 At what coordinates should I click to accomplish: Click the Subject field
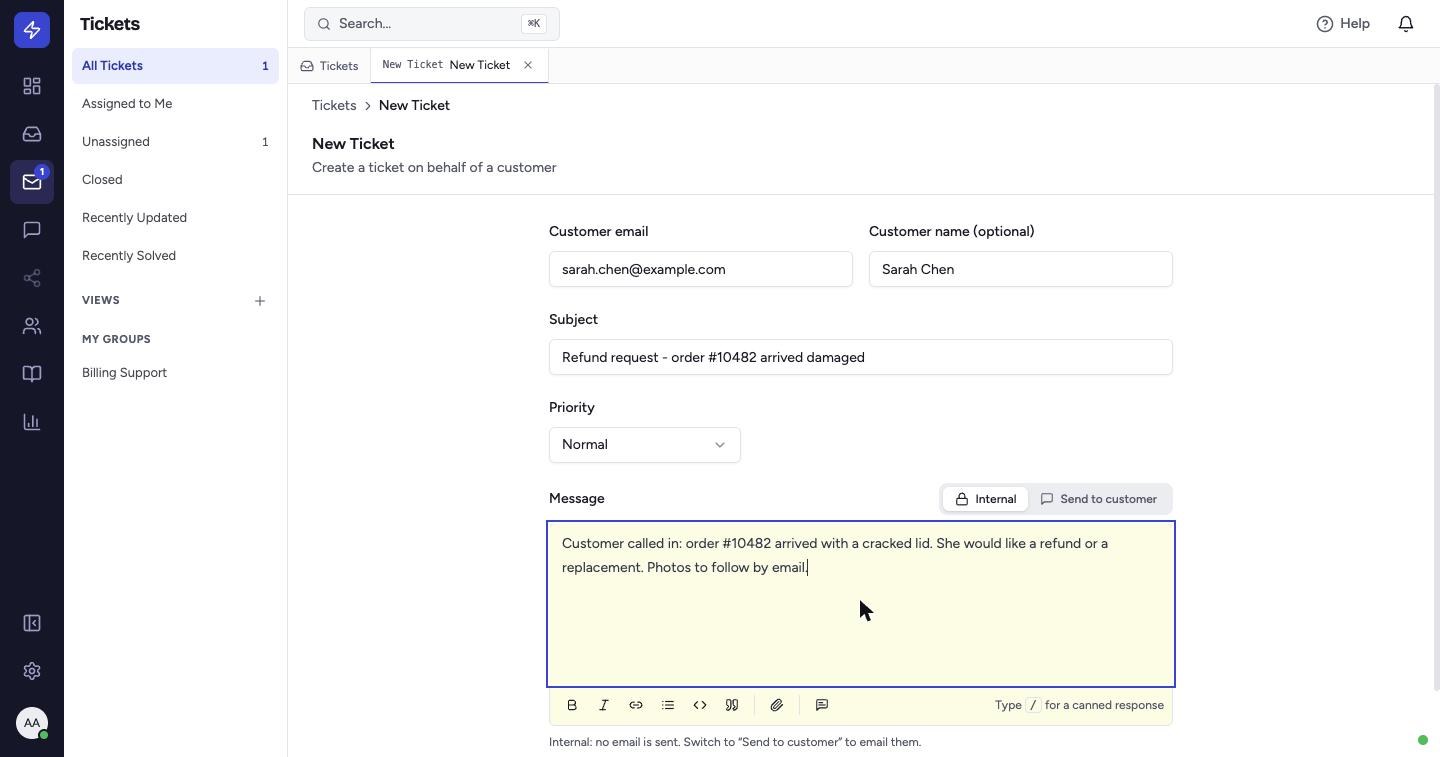tap(861, 357)
